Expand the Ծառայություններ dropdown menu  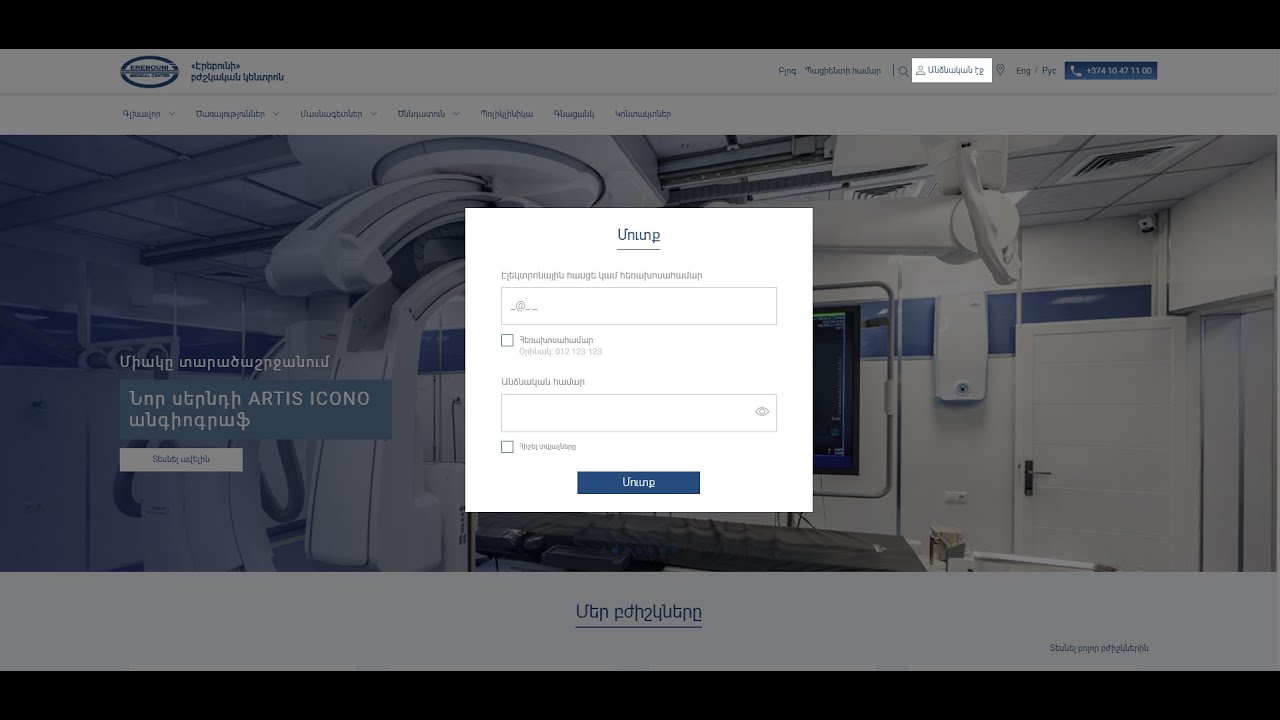[x=237, y=114]
